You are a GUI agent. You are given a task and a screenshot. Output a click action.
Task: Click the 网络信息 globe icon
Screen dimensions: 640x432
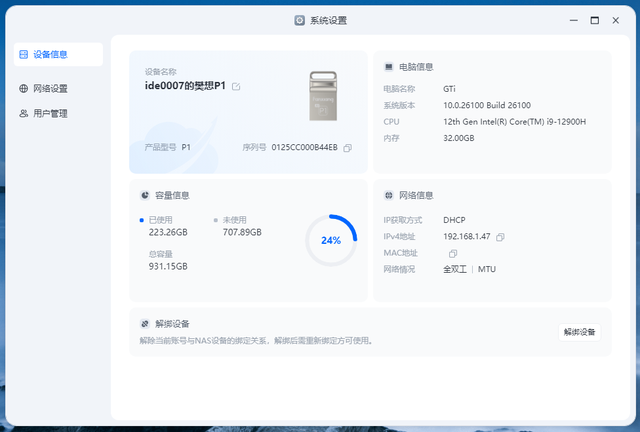tap(389, 195)
